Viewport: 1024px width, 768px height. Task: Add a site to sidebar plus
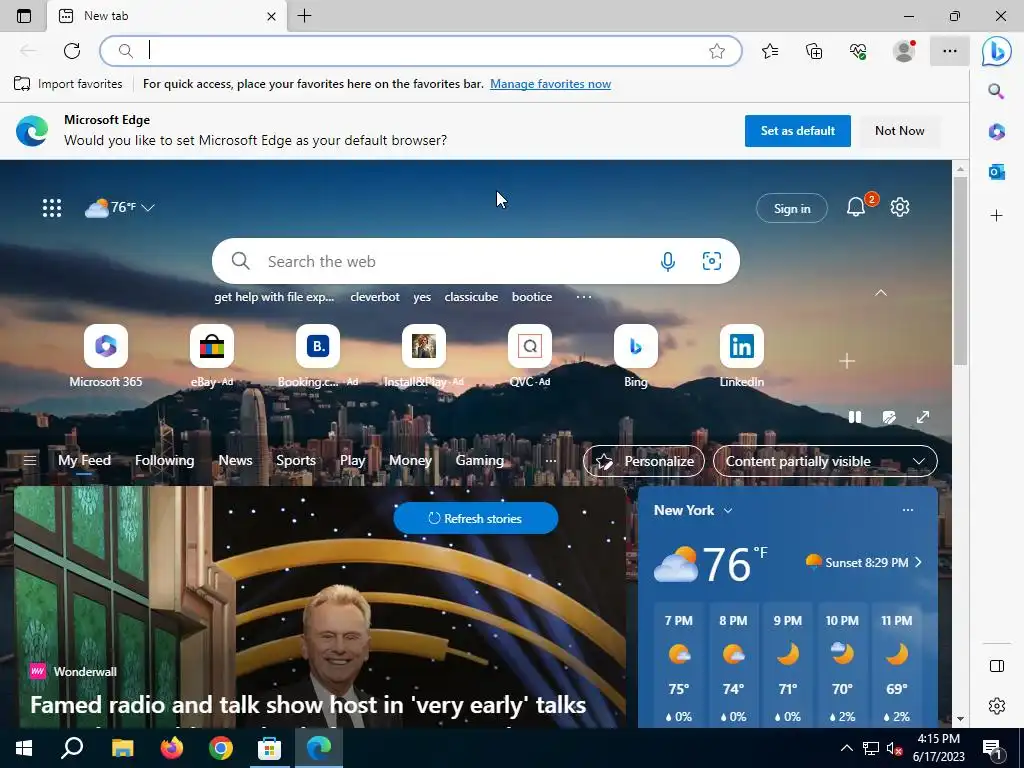tap(997, 216)
